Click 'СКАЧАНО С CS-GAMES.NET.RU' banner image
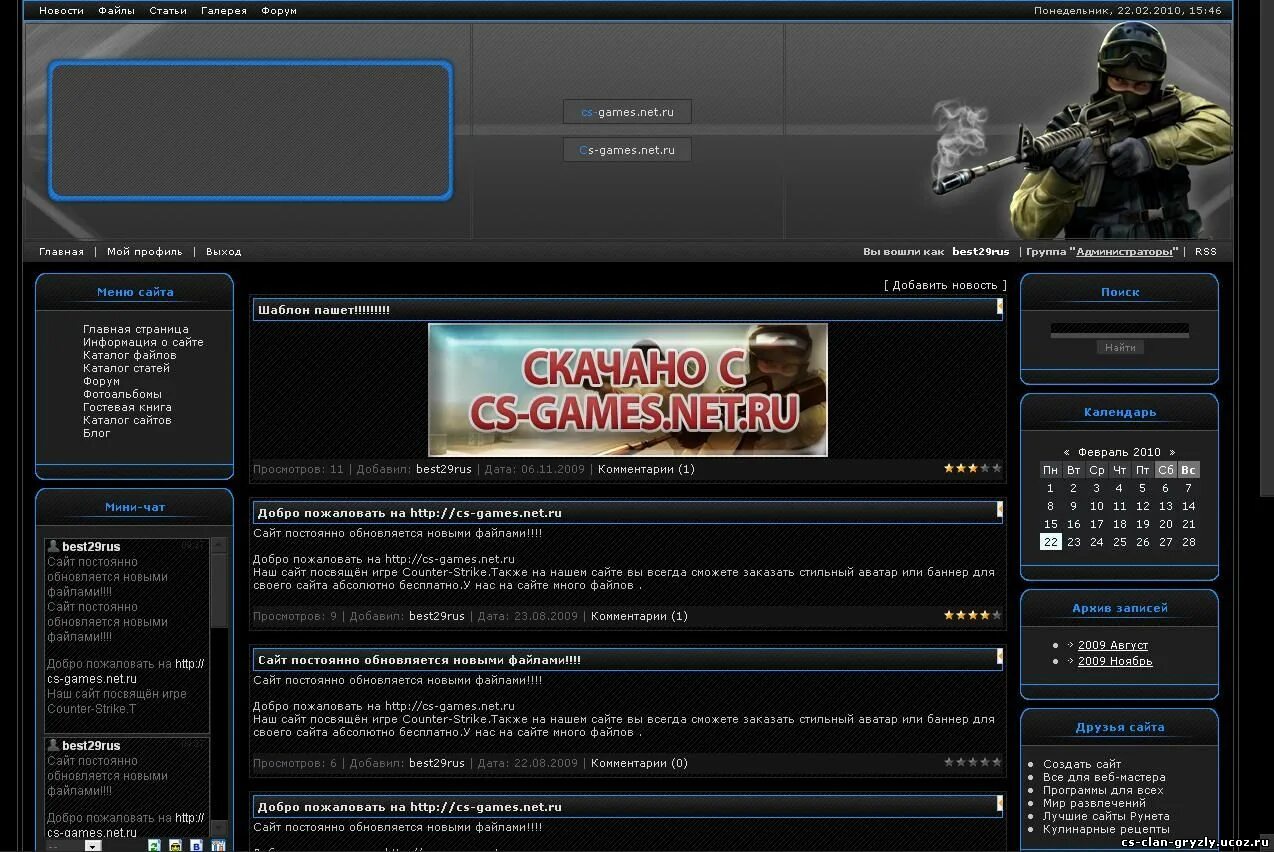 point(628,390)
